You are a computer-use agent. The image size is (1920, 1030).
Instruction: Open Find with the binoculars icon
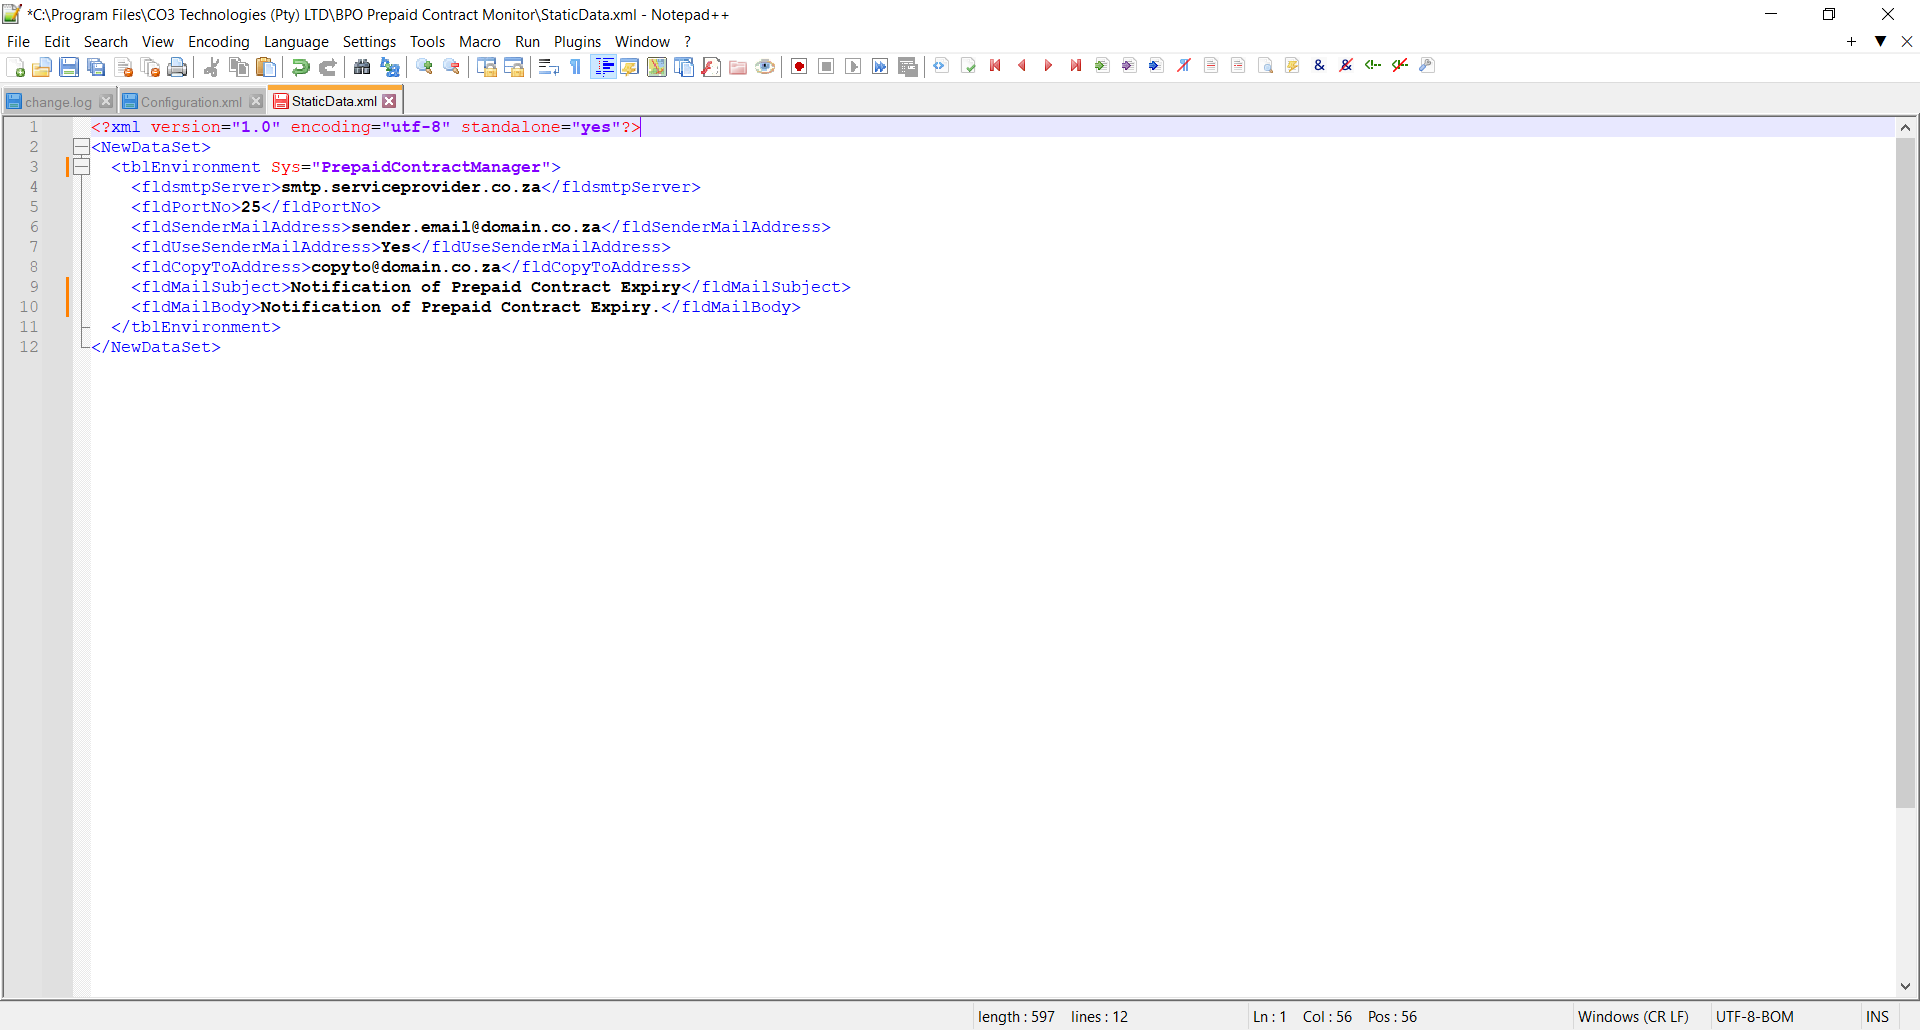(362, 67)
